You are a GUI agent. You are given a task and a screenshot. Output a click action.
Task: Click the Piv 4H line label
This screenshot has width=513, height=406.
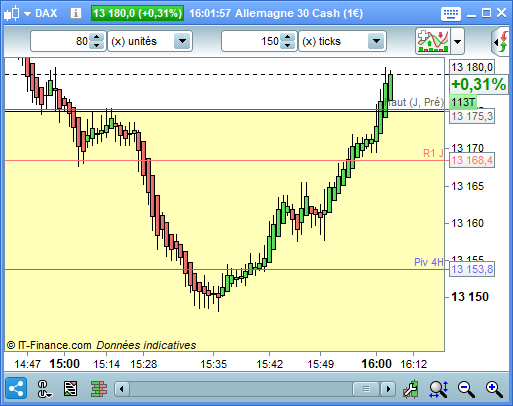(x=429, y=262)
